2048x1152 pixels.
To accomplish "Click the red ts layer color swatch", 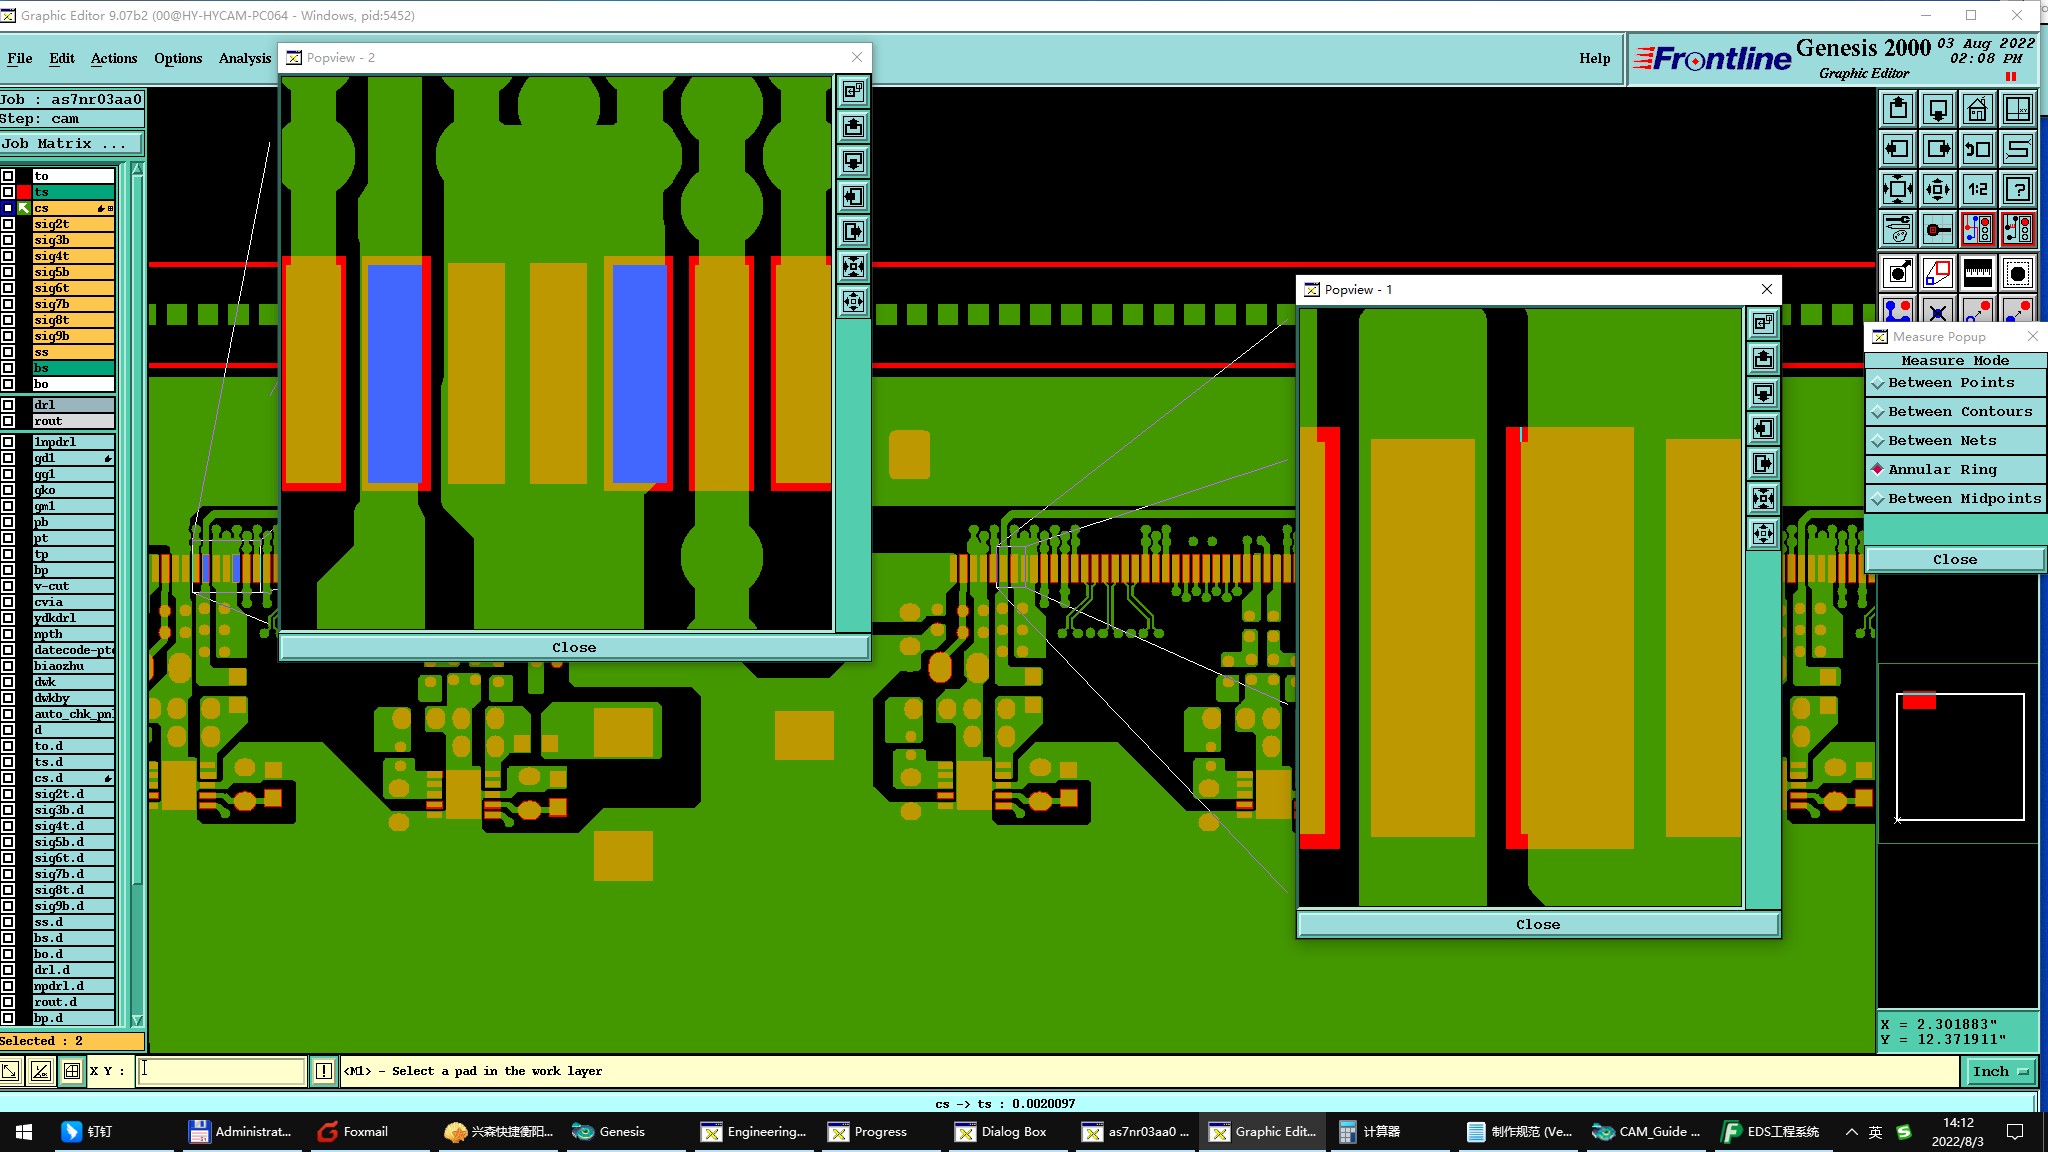I will (23, 192).
